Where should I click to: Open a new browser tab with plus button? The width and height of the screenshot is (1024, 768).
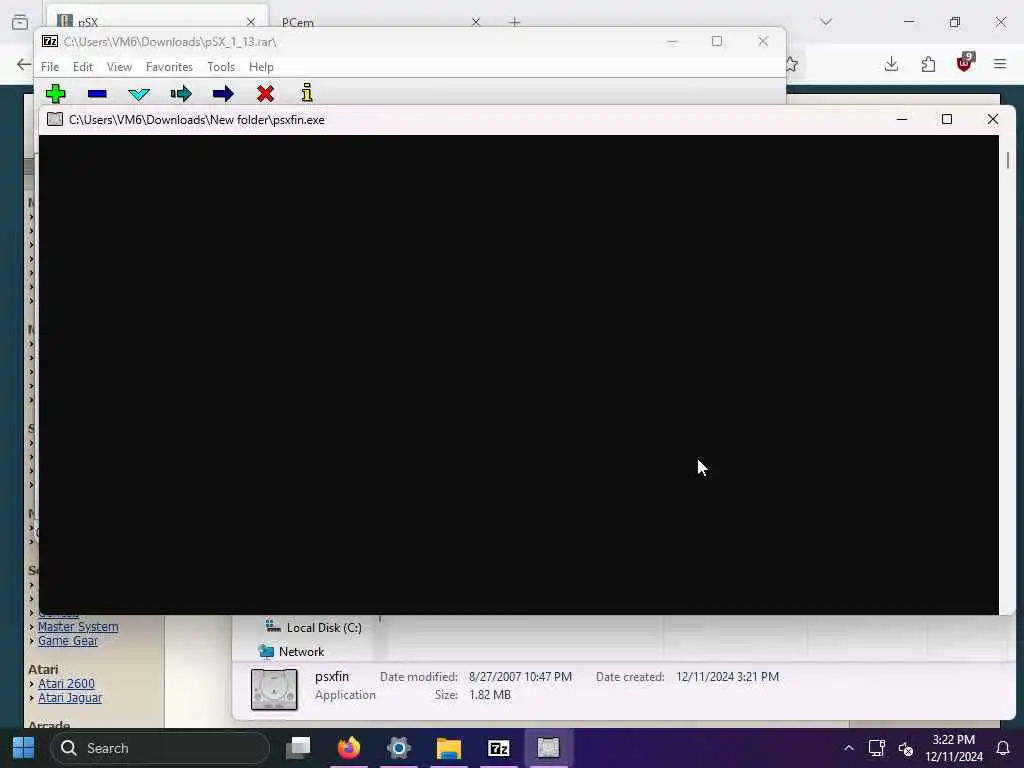[515, 22]
